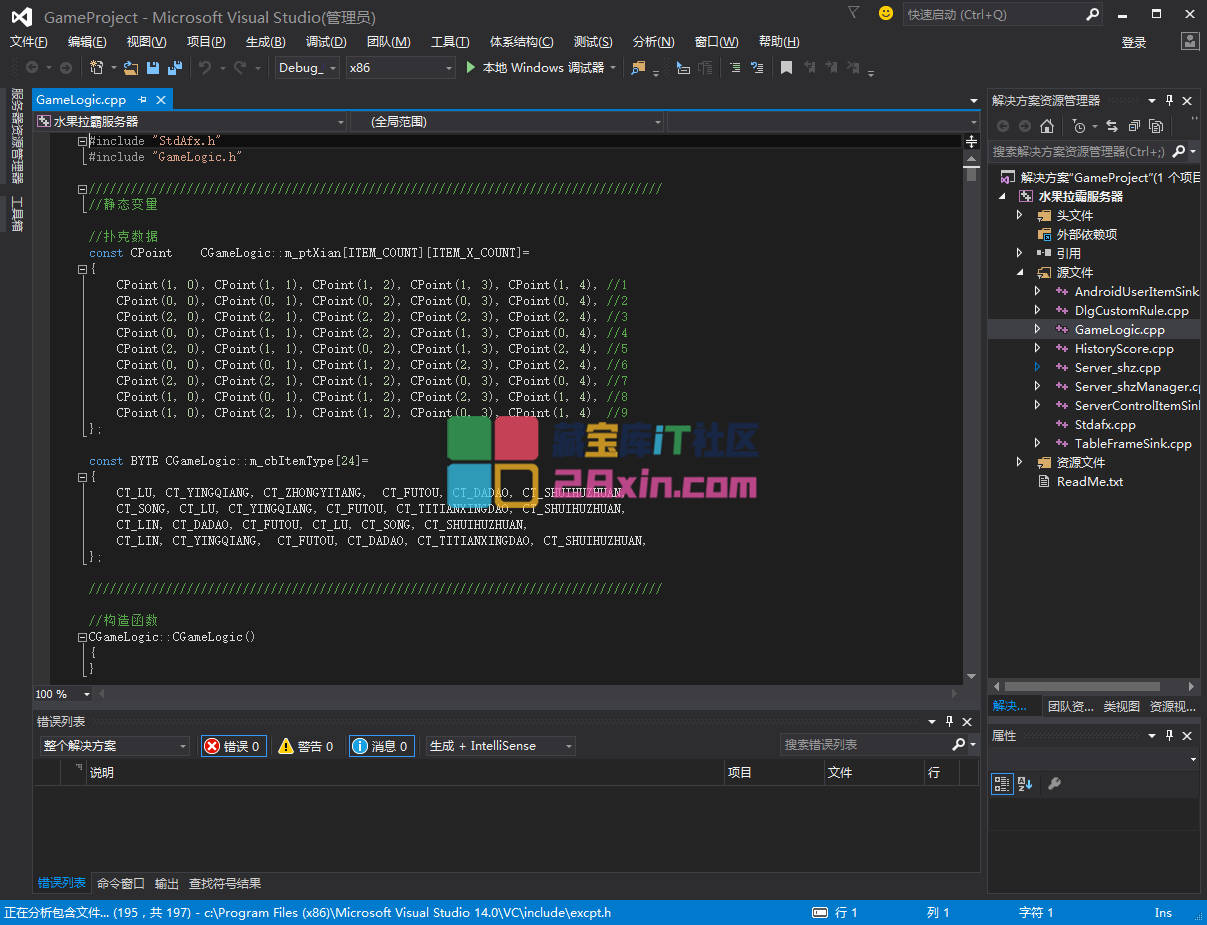Viewport: 1207px width, 925px height.
Task: Collapse the CGameLogic constructor code block
Action: pos(83,637)
